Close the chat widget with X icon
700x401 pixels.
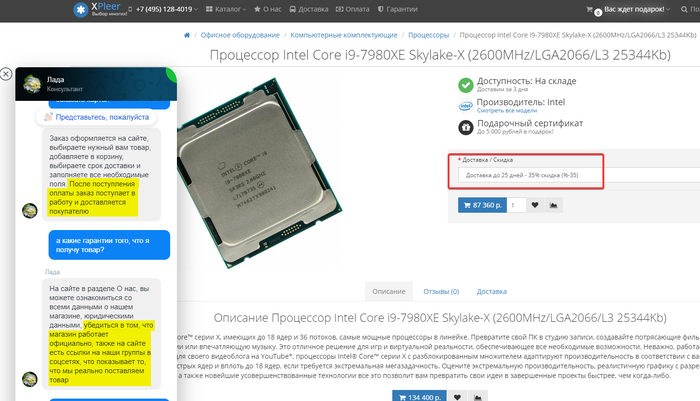click(6, 74)
